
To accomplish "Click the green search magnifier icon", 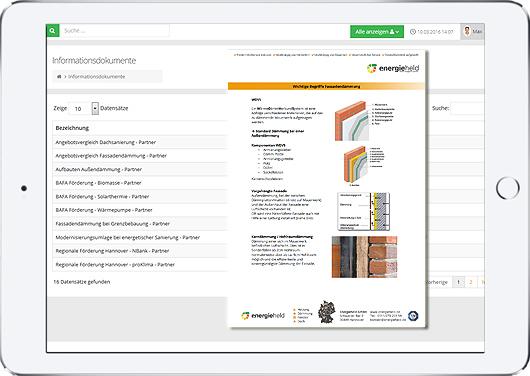I will coord(53,31).
